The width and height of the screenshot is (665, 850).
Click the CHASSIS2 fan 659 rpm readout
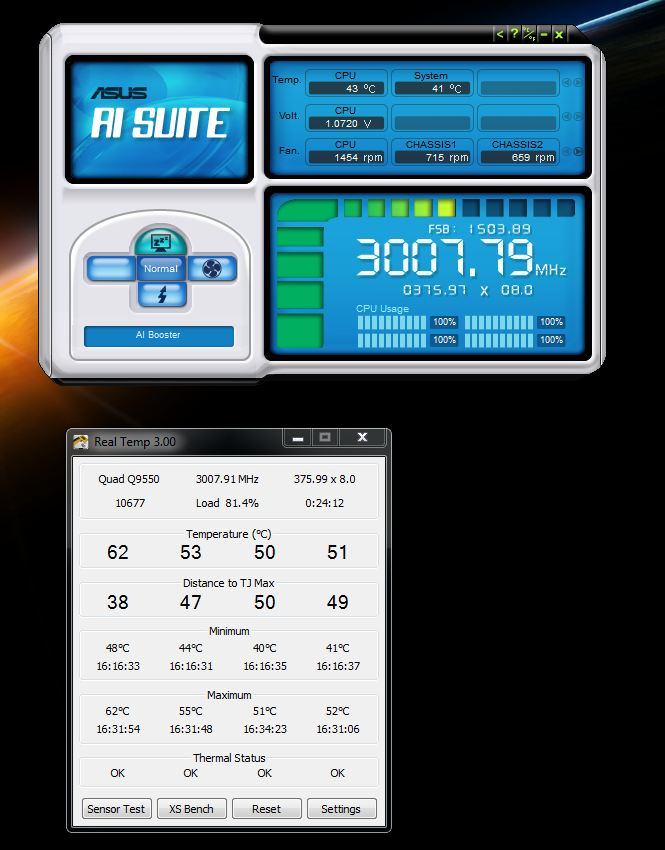pyautogui.click(x=518, y=157)
